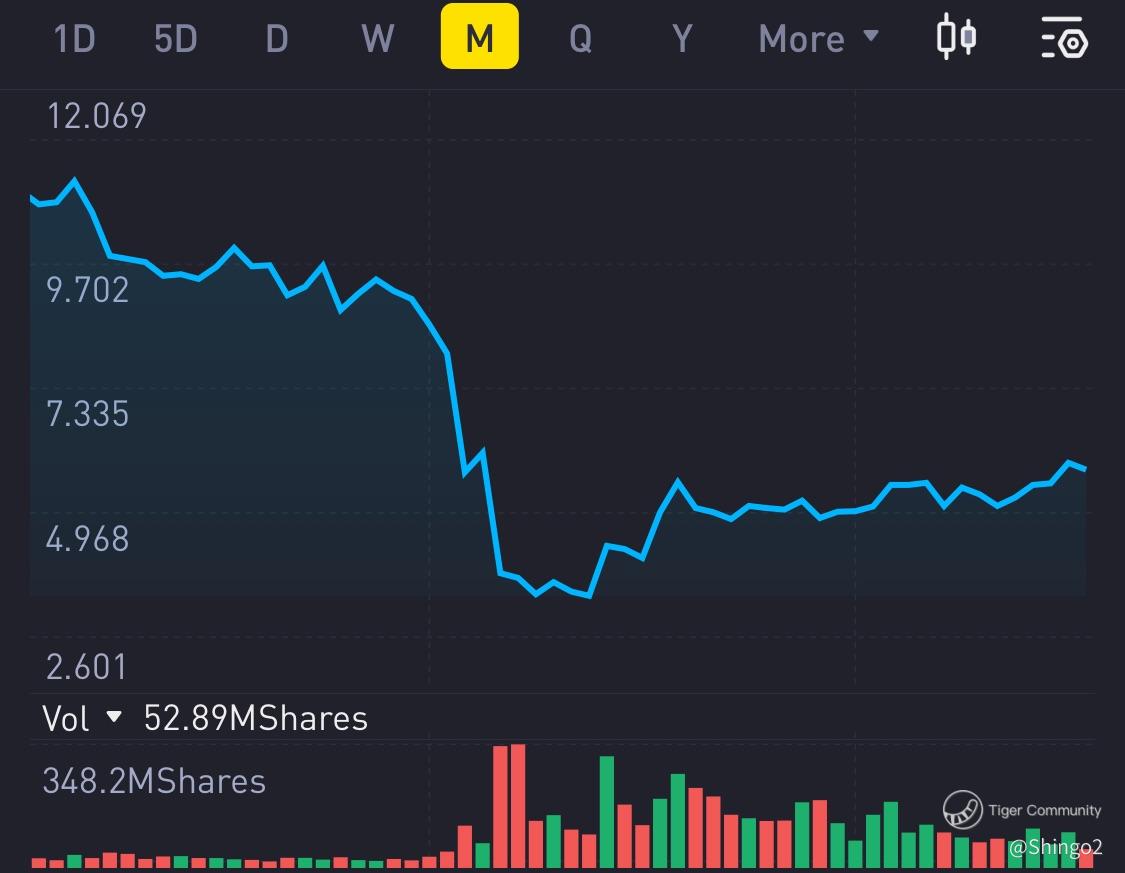This screenshot has height=873, width=1125.
Task: Click the tallest red volume bar
Action: (517, 806)
